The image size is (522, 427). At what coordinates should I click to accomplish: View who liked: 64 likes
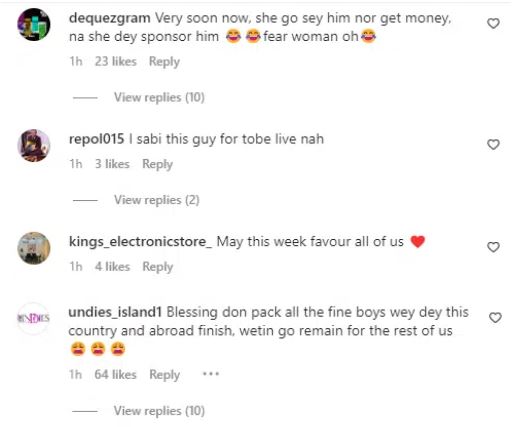click(x=115, y=374)
